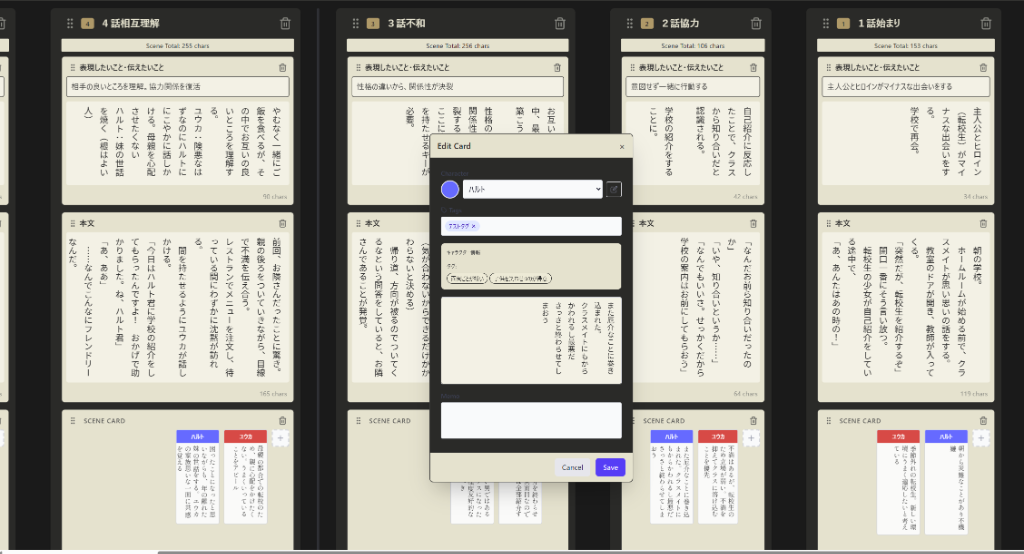Delete the 2話協力 scene column

756,24
